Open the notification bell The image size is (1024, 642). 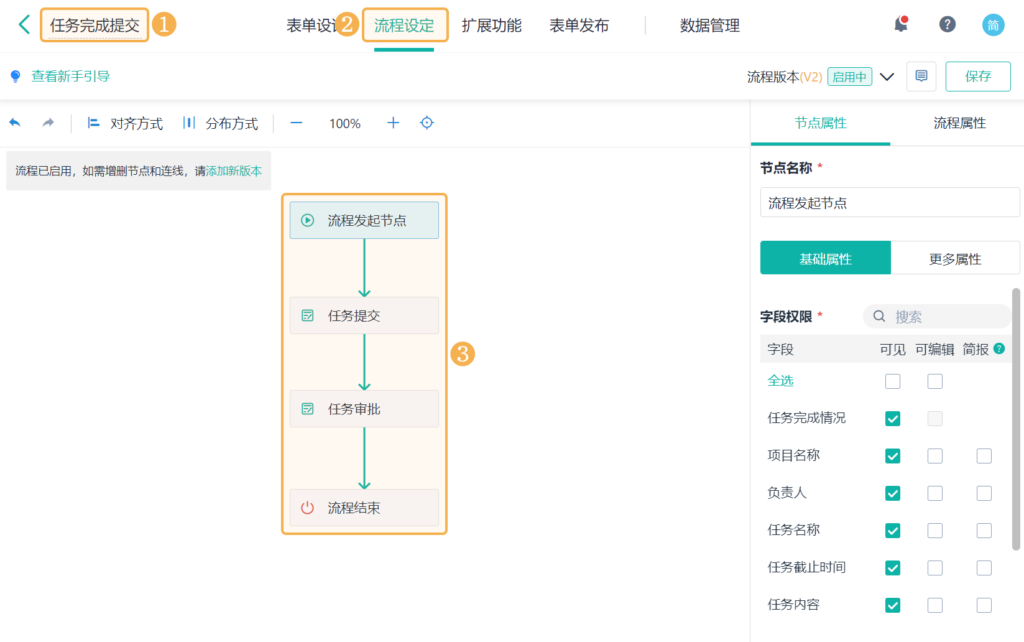tap(899, 23)
